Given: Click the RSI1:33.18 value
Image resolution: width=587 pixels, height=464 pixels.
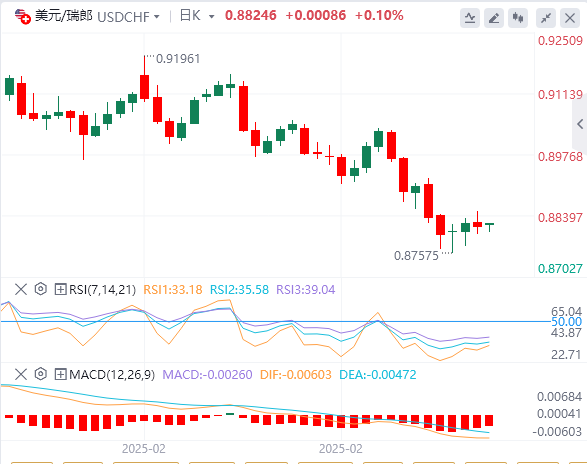Looking at the screenshot, I should click(x=173, y=289).
